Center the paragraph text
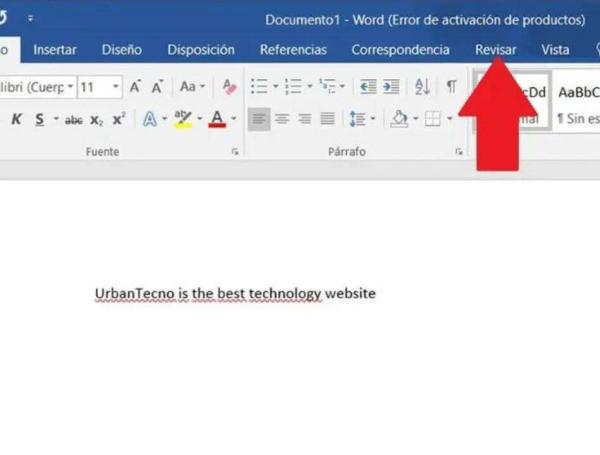 click(282, 119)
